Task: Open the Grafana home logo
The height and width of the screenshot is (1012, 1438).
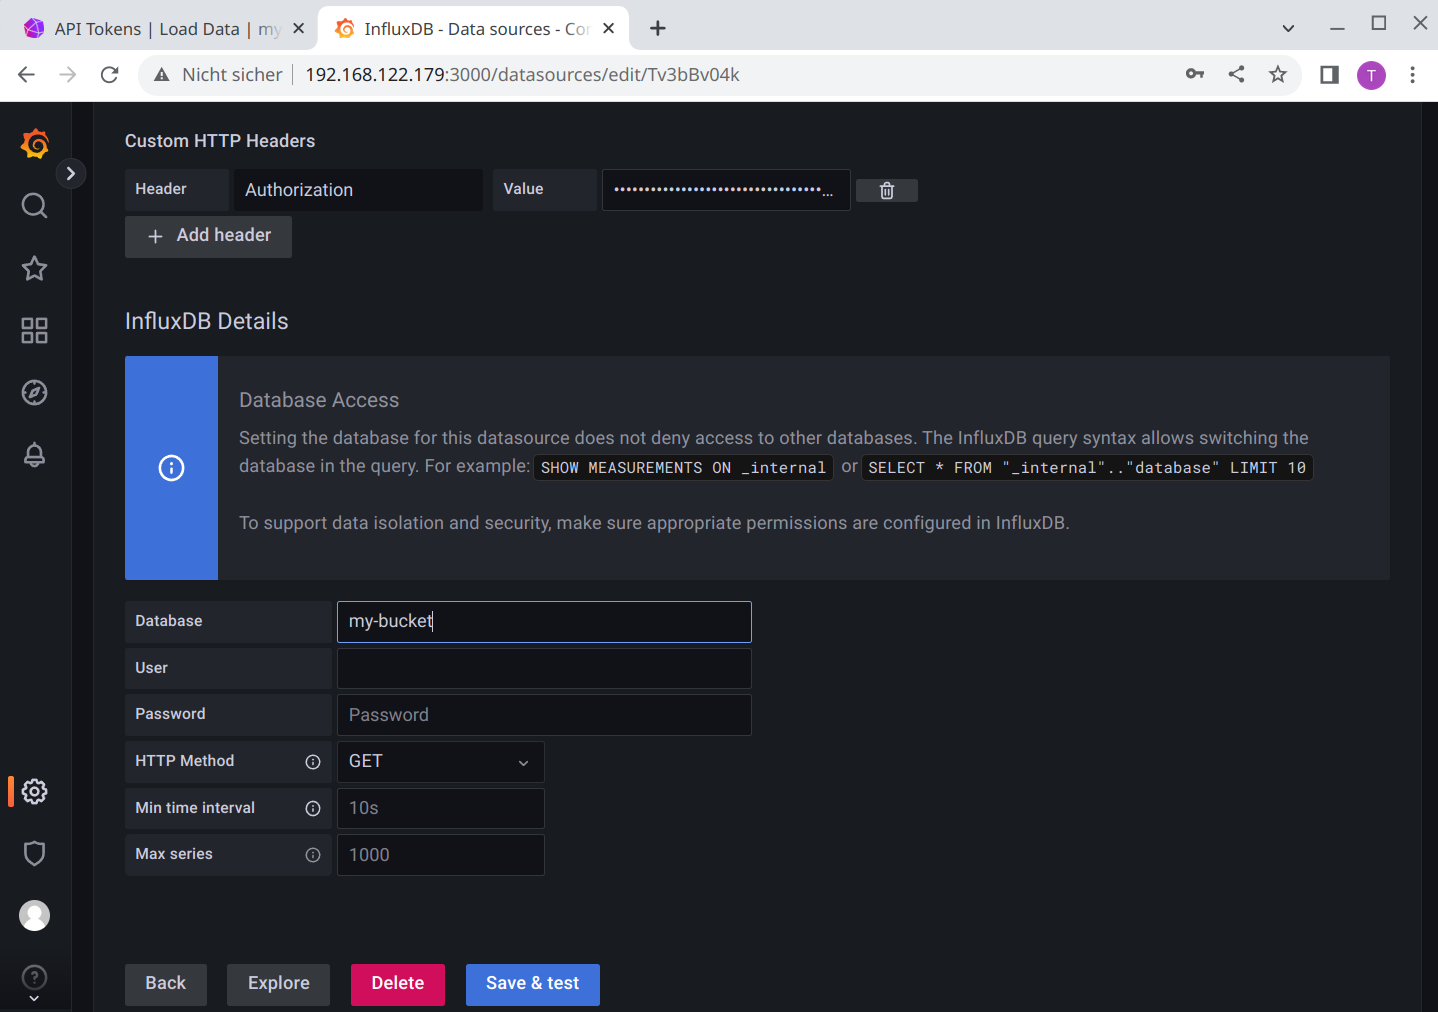Action: [x=35, y=144]
